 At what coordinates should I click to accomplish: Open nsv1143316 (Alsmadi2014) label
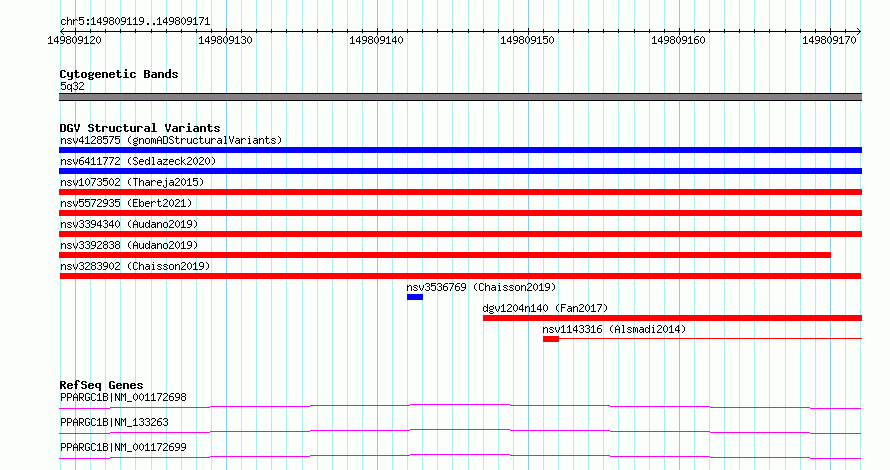(x=614, y=329)
